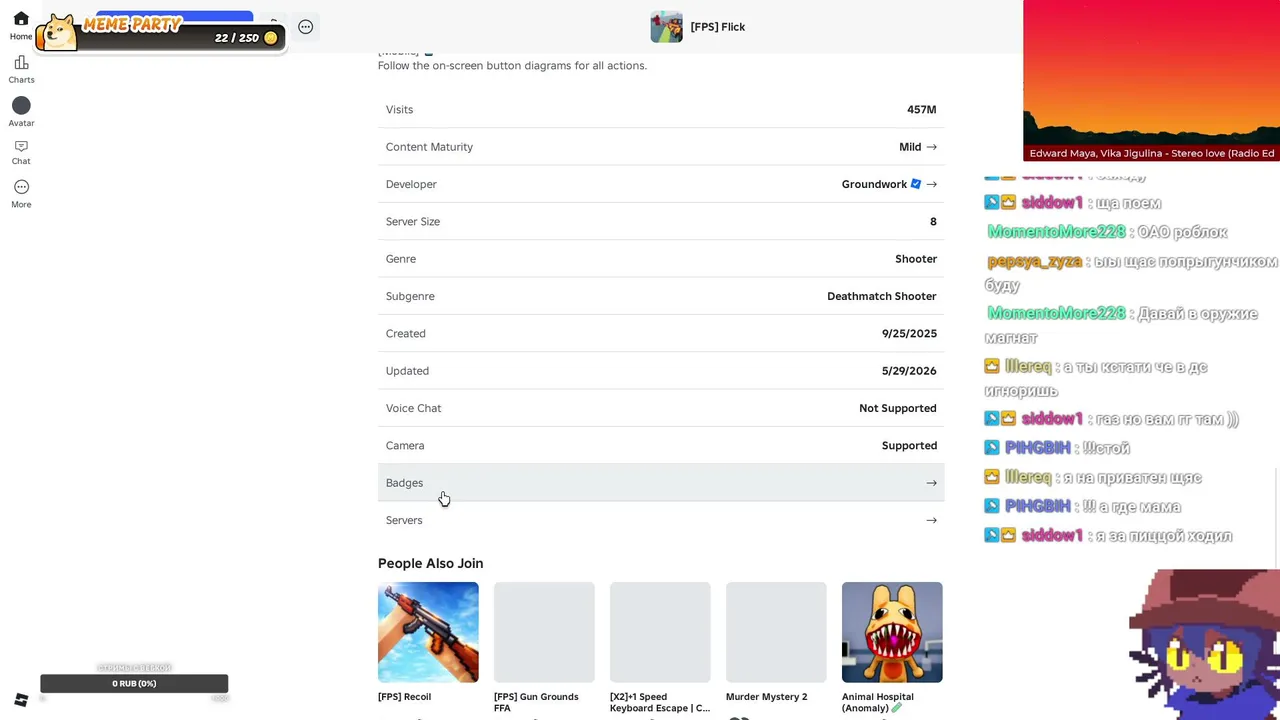This screenshot has width=1280, height=720.
Task: Click the [FPS] Flick title text
Action: (x=718, y=27)
